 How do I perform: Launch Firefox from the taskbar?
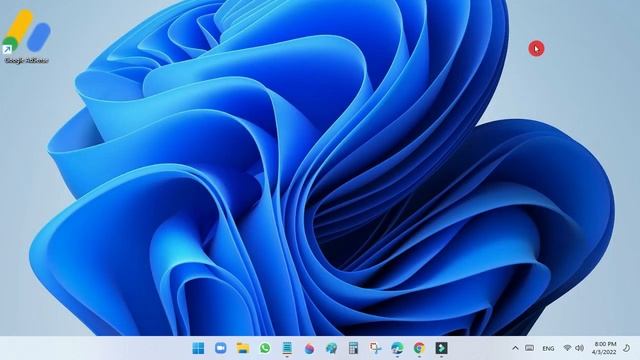(x=309, y=348)
